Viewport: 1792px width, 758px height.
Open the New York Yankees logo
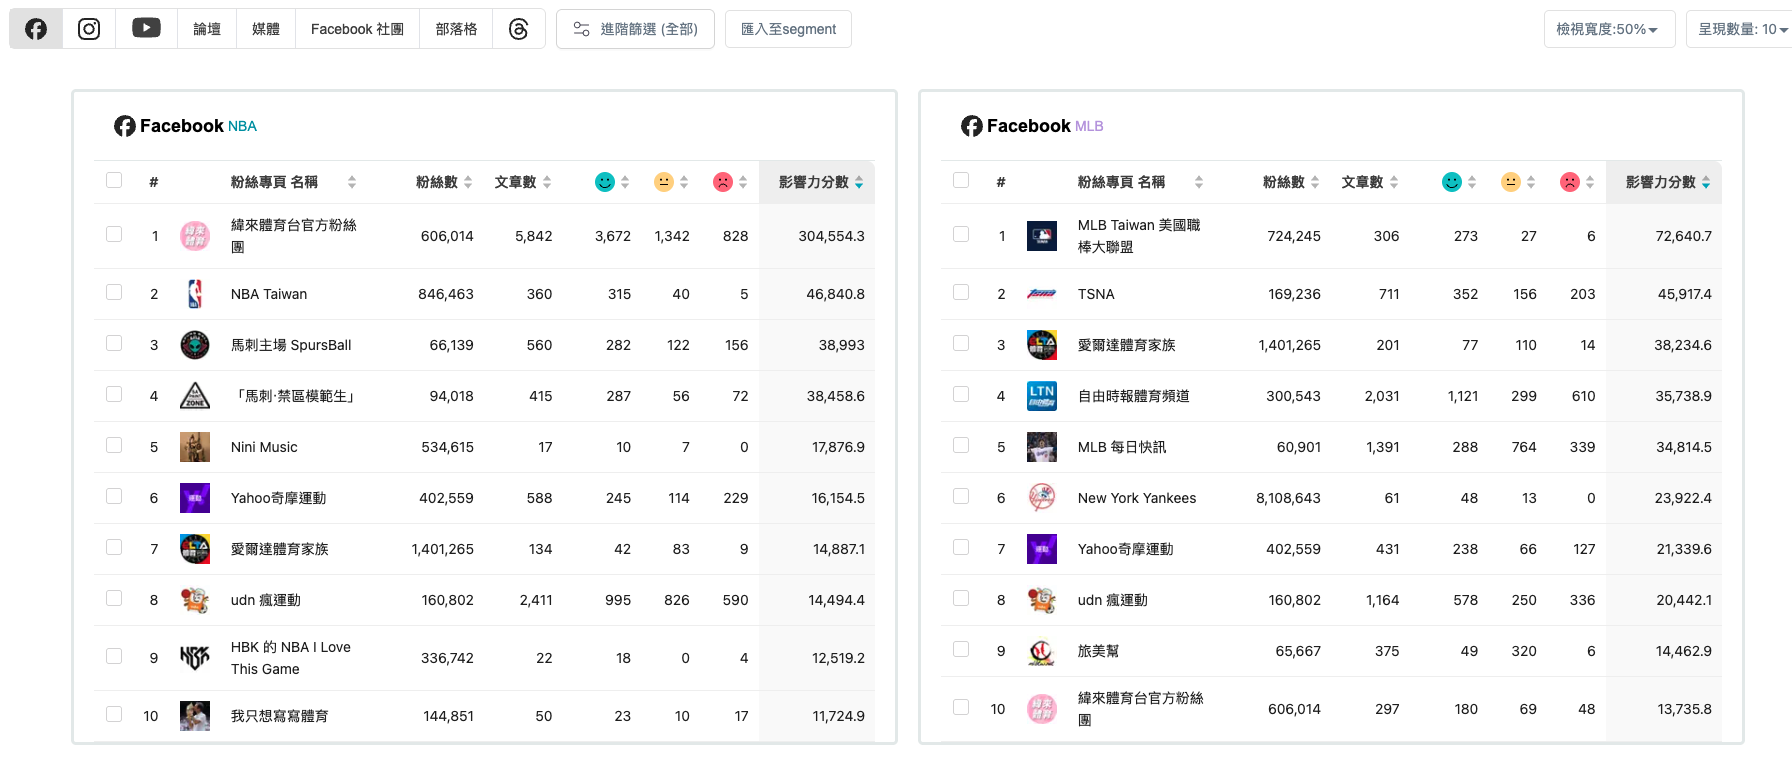[1042, 498]
